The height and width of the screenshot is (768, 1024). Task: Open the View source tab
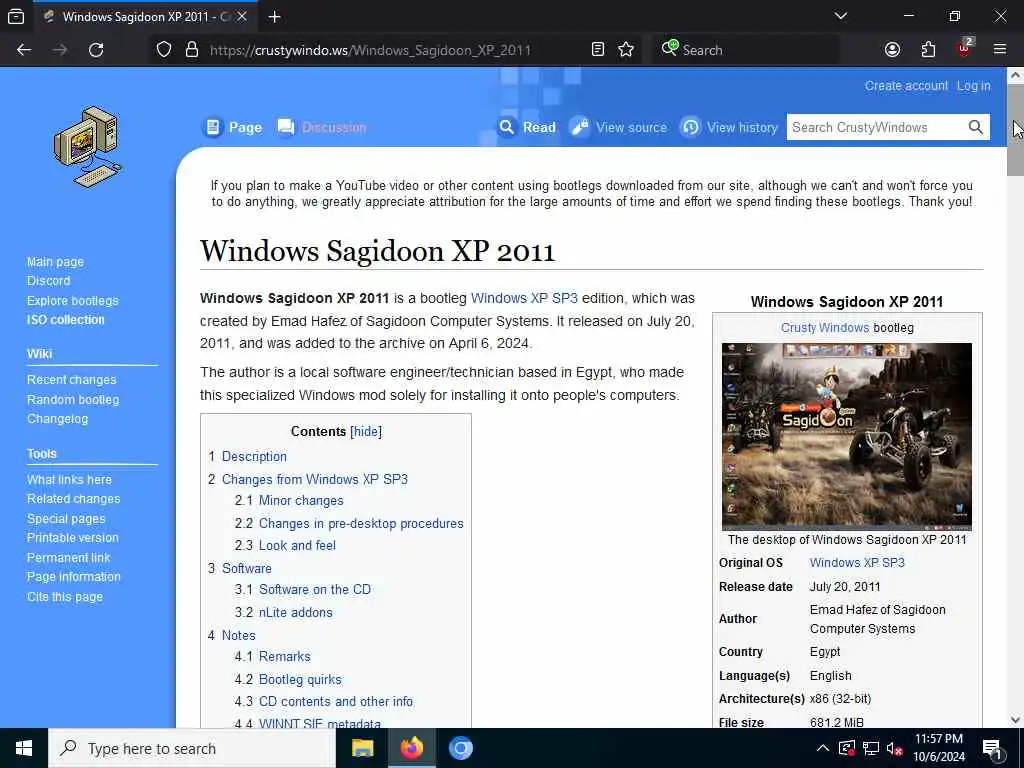click(x=618, y=127)
